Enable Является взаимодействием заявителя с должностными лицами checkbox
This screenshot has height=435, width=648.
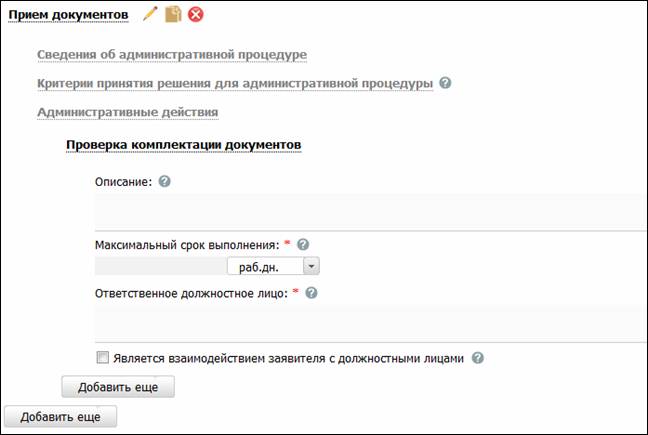tap(102, 357)
